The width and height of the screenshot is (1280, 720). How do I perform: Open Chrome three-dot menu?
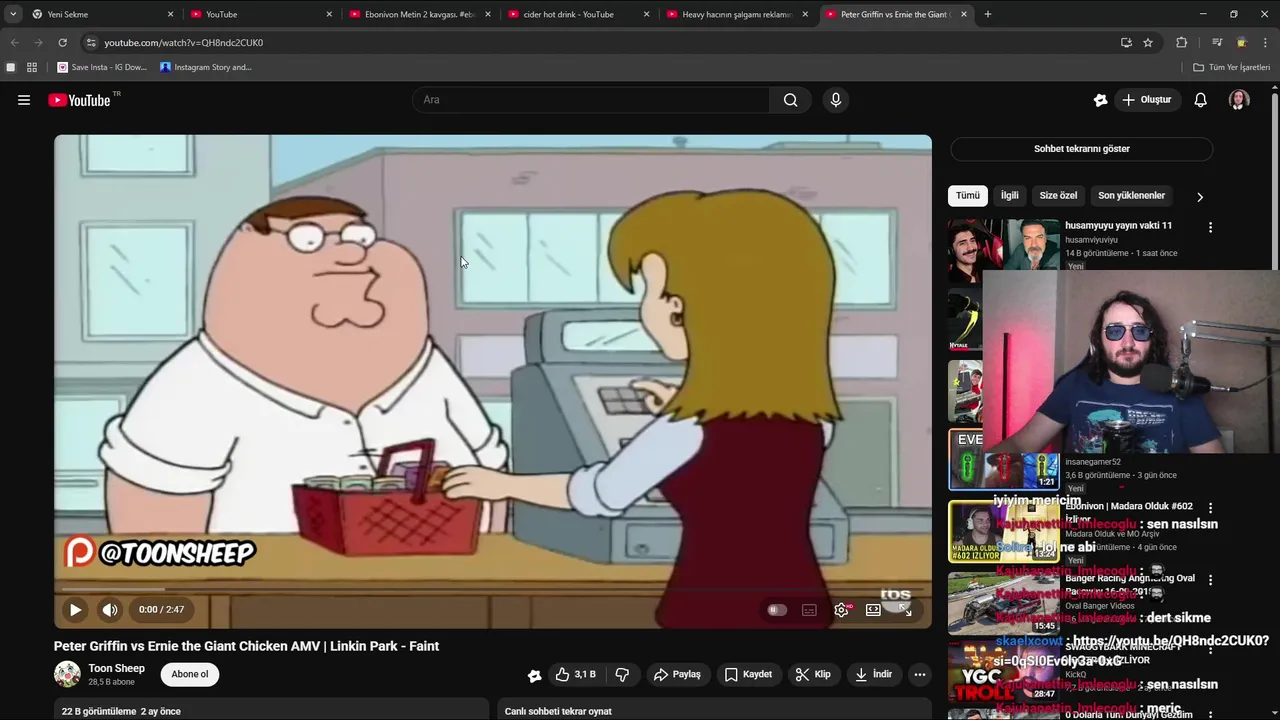[1265, 43]
